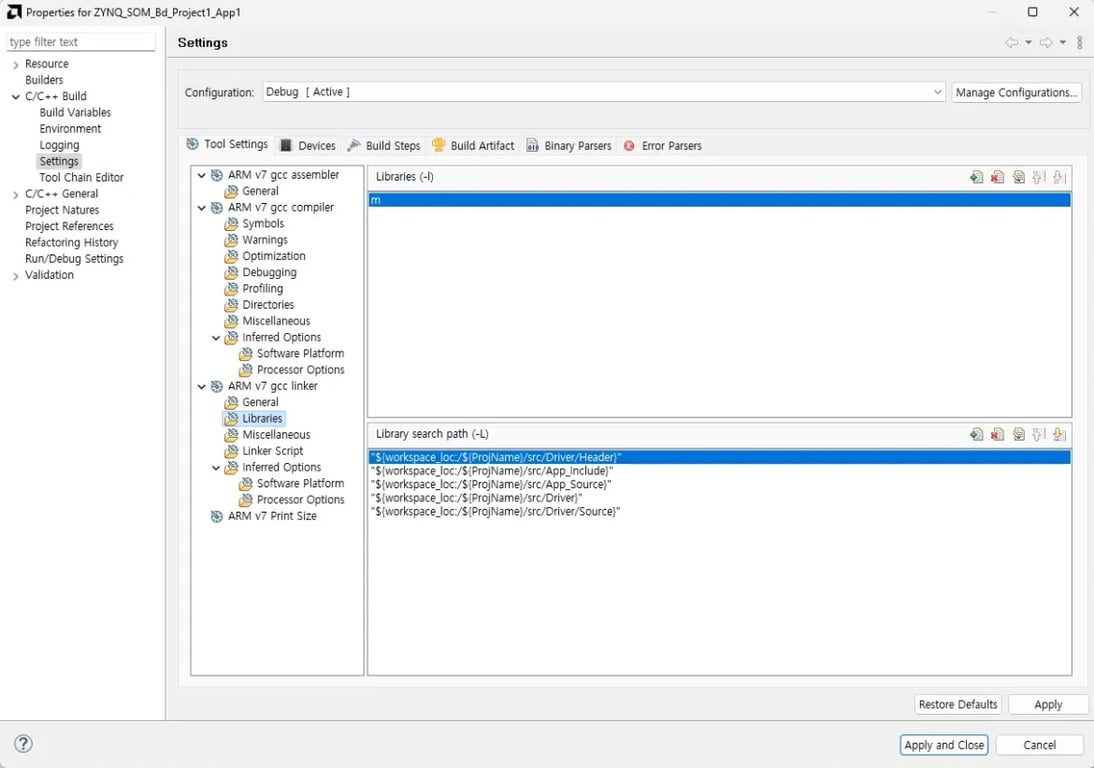This screenshot has width=1094, height=768.
Task: Collapse the ARM v7 gcc assembler node
Action: 202,175
